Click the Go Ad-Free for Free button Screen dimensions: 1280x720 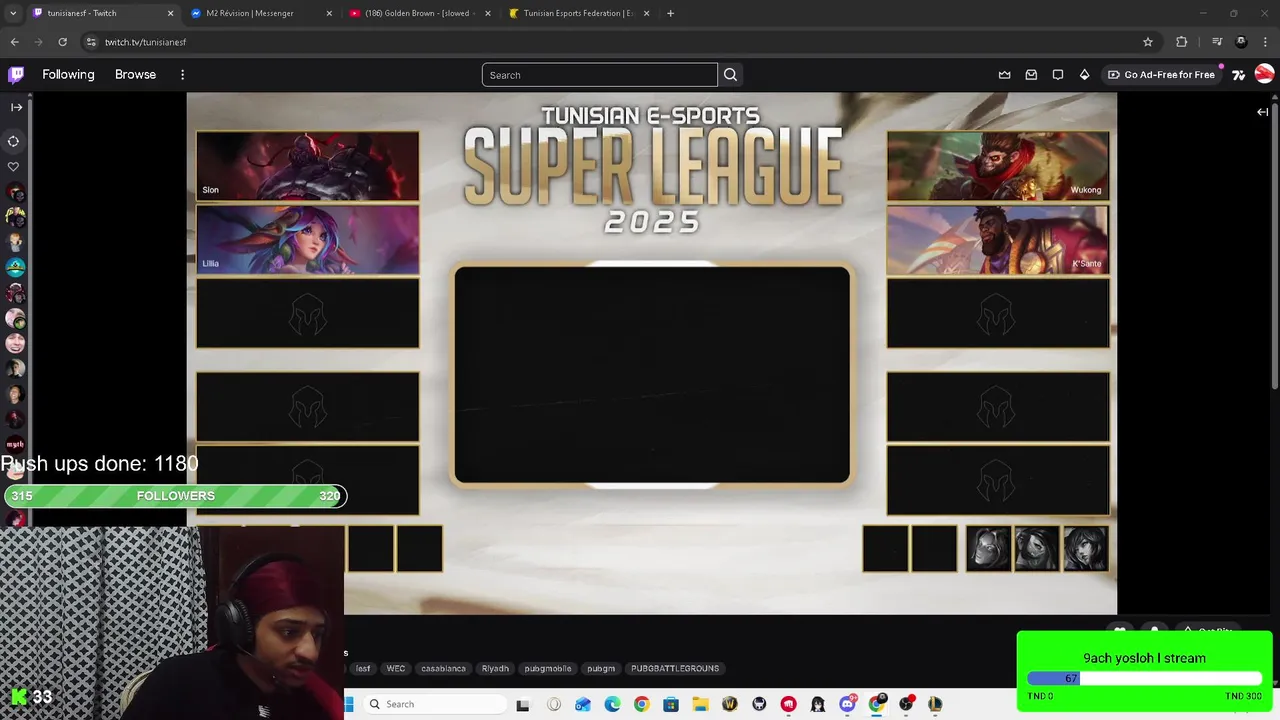click(1161, 74)
